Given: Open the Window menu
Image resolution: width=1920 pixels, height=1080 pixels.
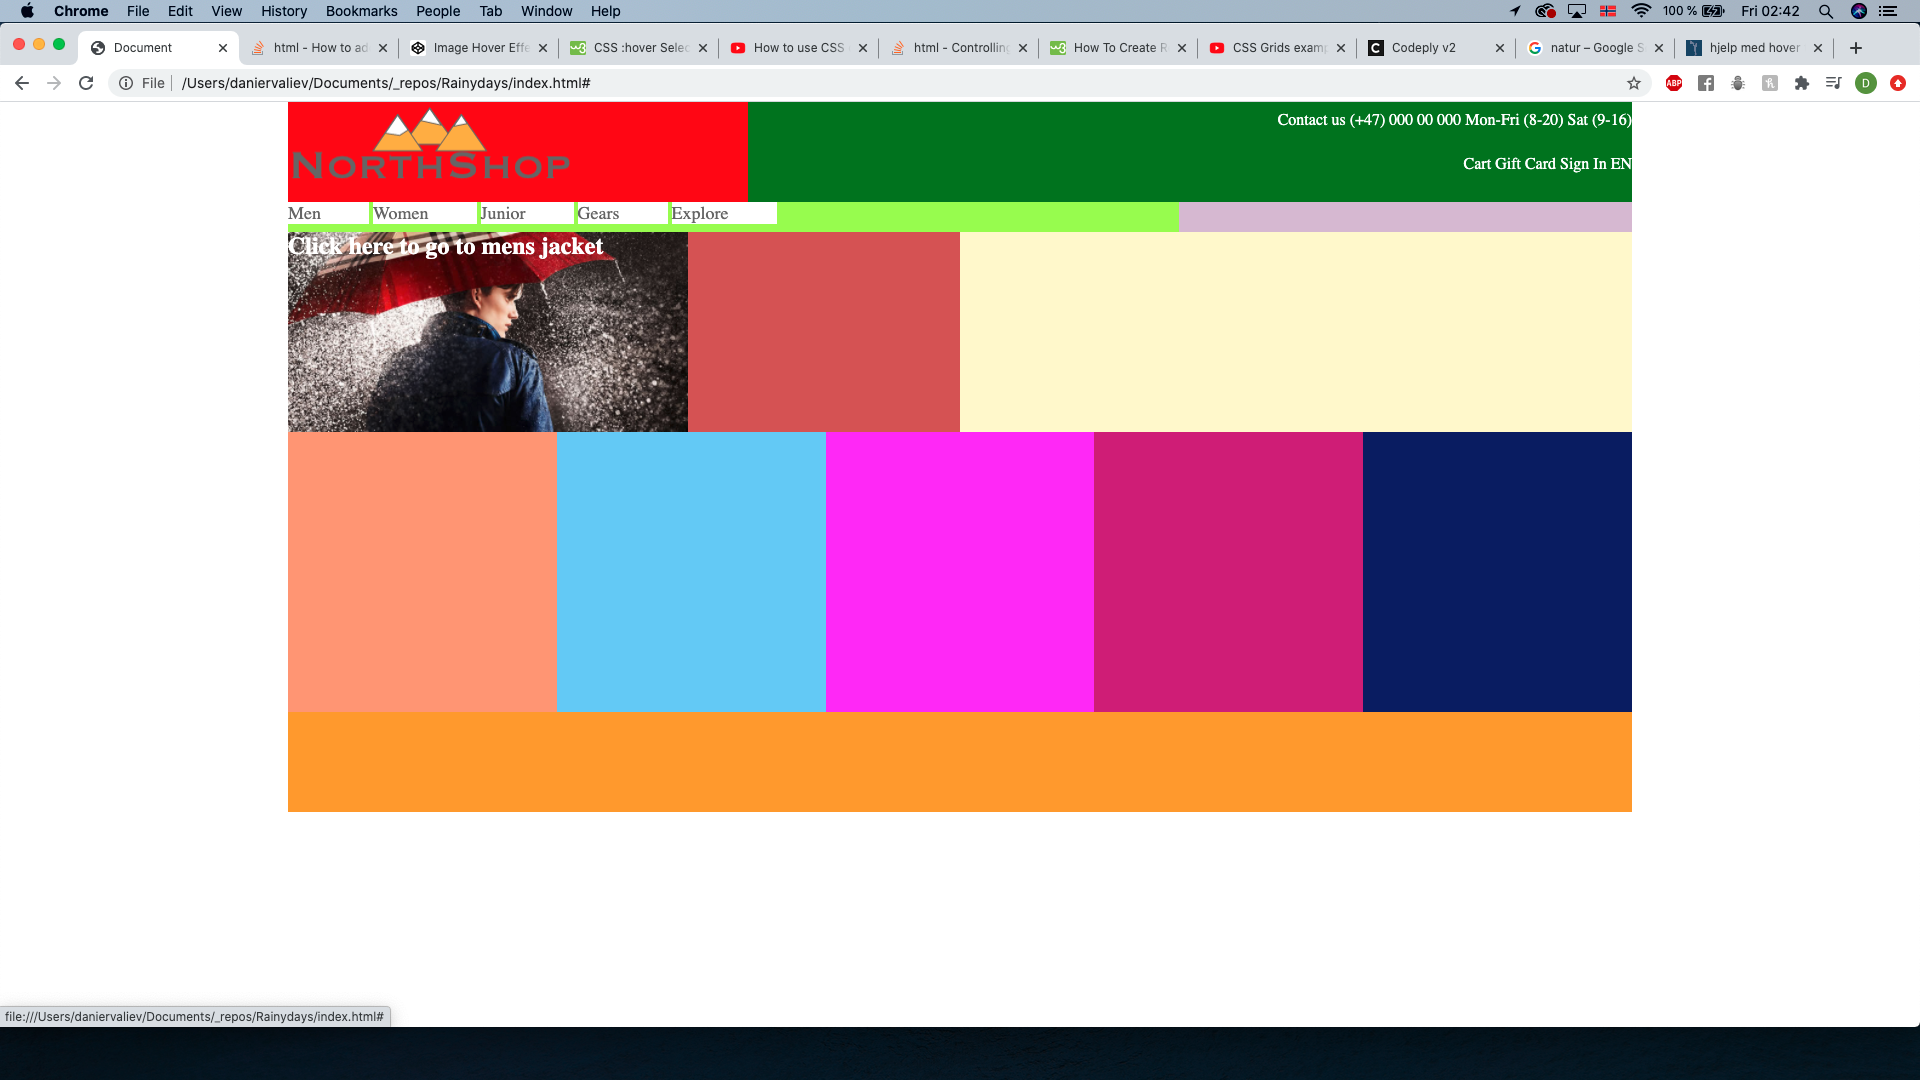Looking at the screenshot, I should click(546, 11).
